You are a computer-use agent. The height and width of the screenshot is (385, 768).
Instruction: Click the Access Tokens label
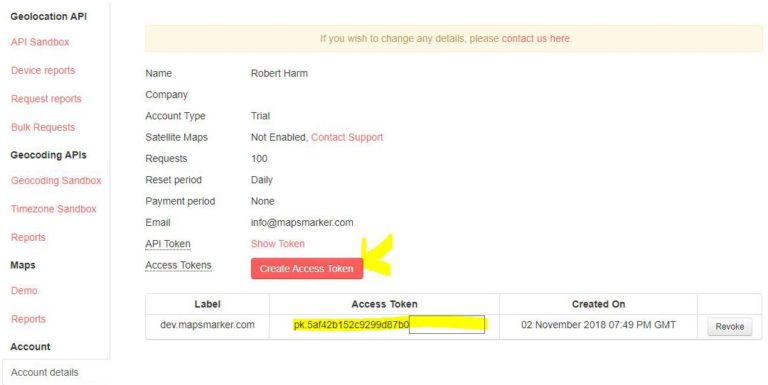178,265
